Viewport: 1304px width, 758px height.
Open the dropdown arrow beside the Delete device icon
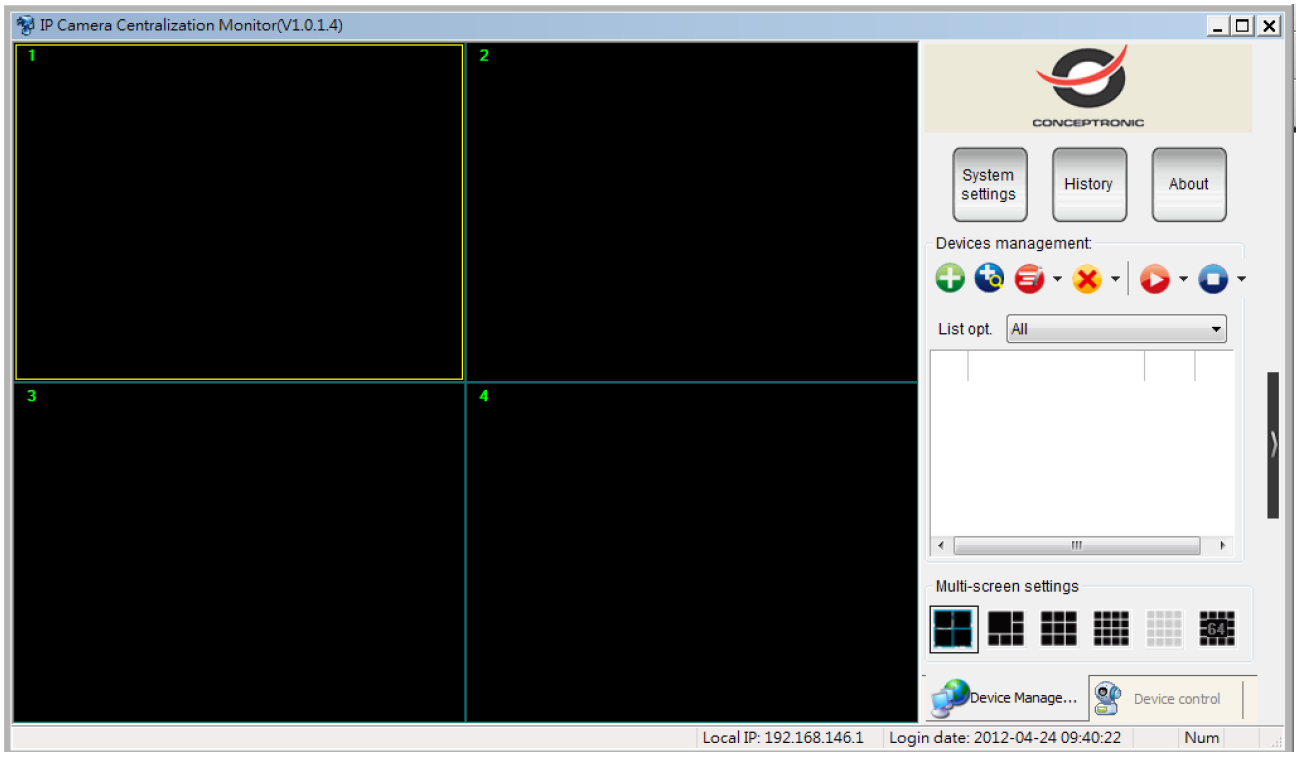[1115, 279]
